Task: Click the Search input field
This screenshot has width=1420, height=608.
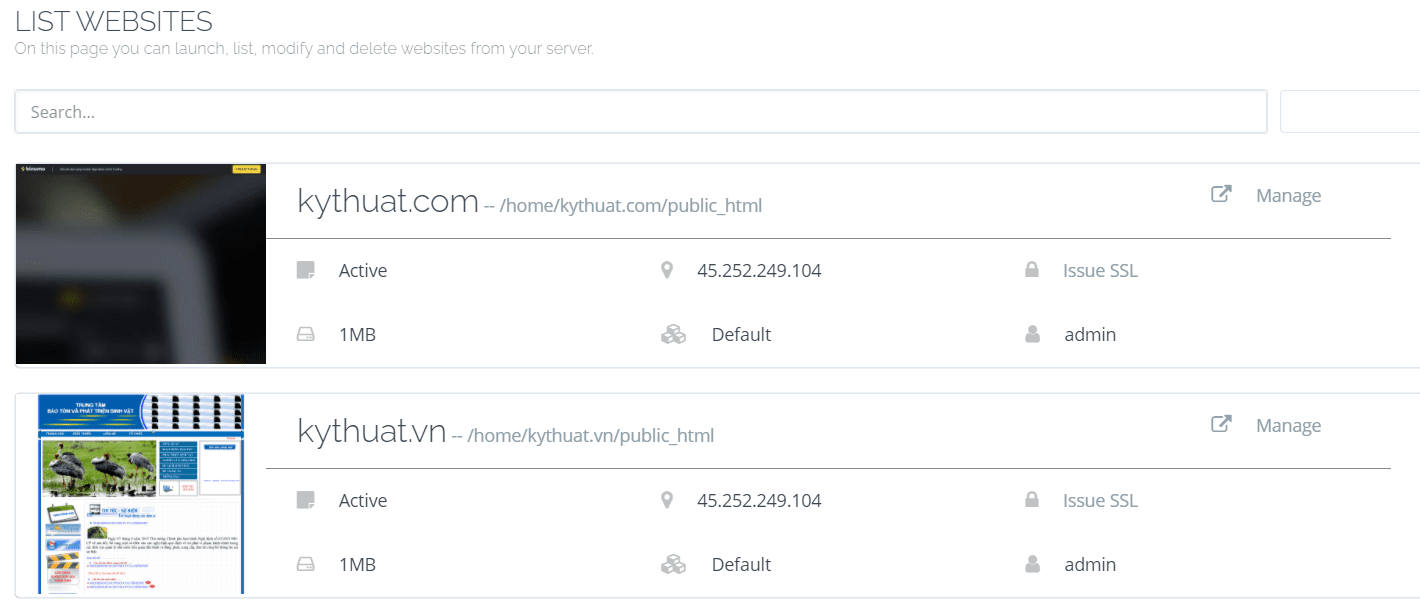Action: [639, 111]
